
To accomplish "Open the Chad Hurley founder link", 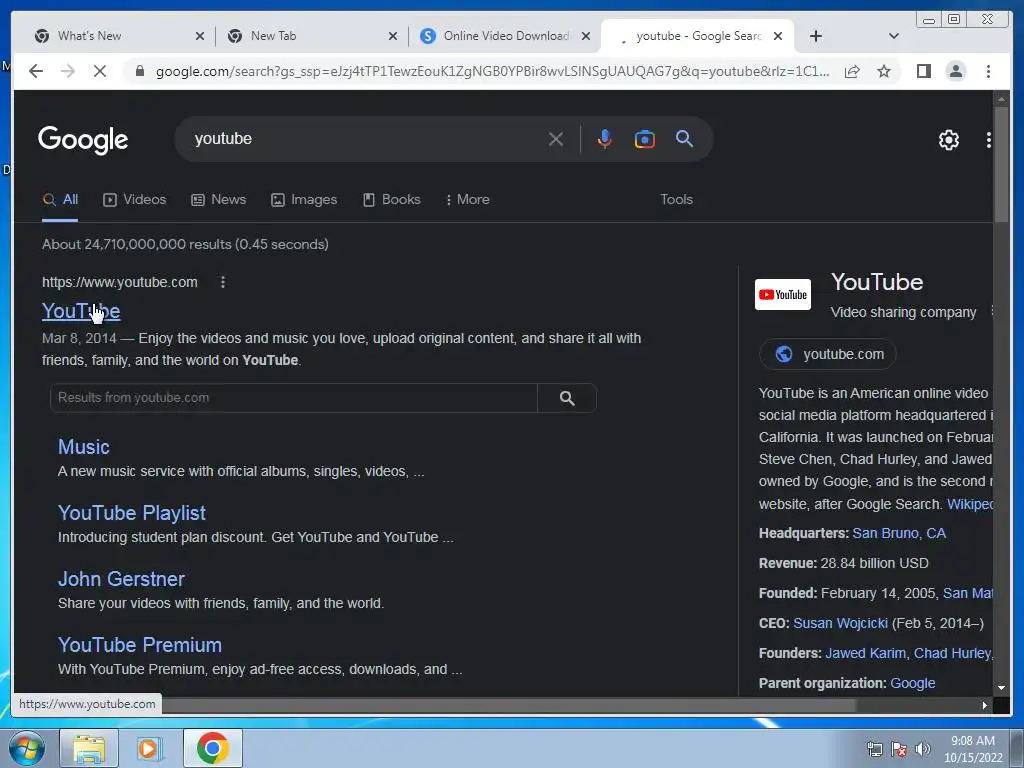I will click(x=952, y=654).
